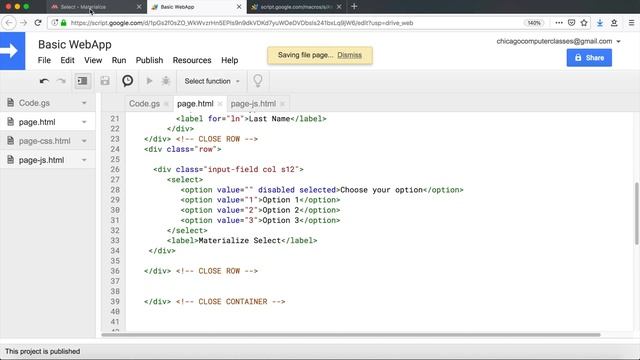Open the Run menu
The width and height of the screenshot is (640, 360).
coord(119,60)
